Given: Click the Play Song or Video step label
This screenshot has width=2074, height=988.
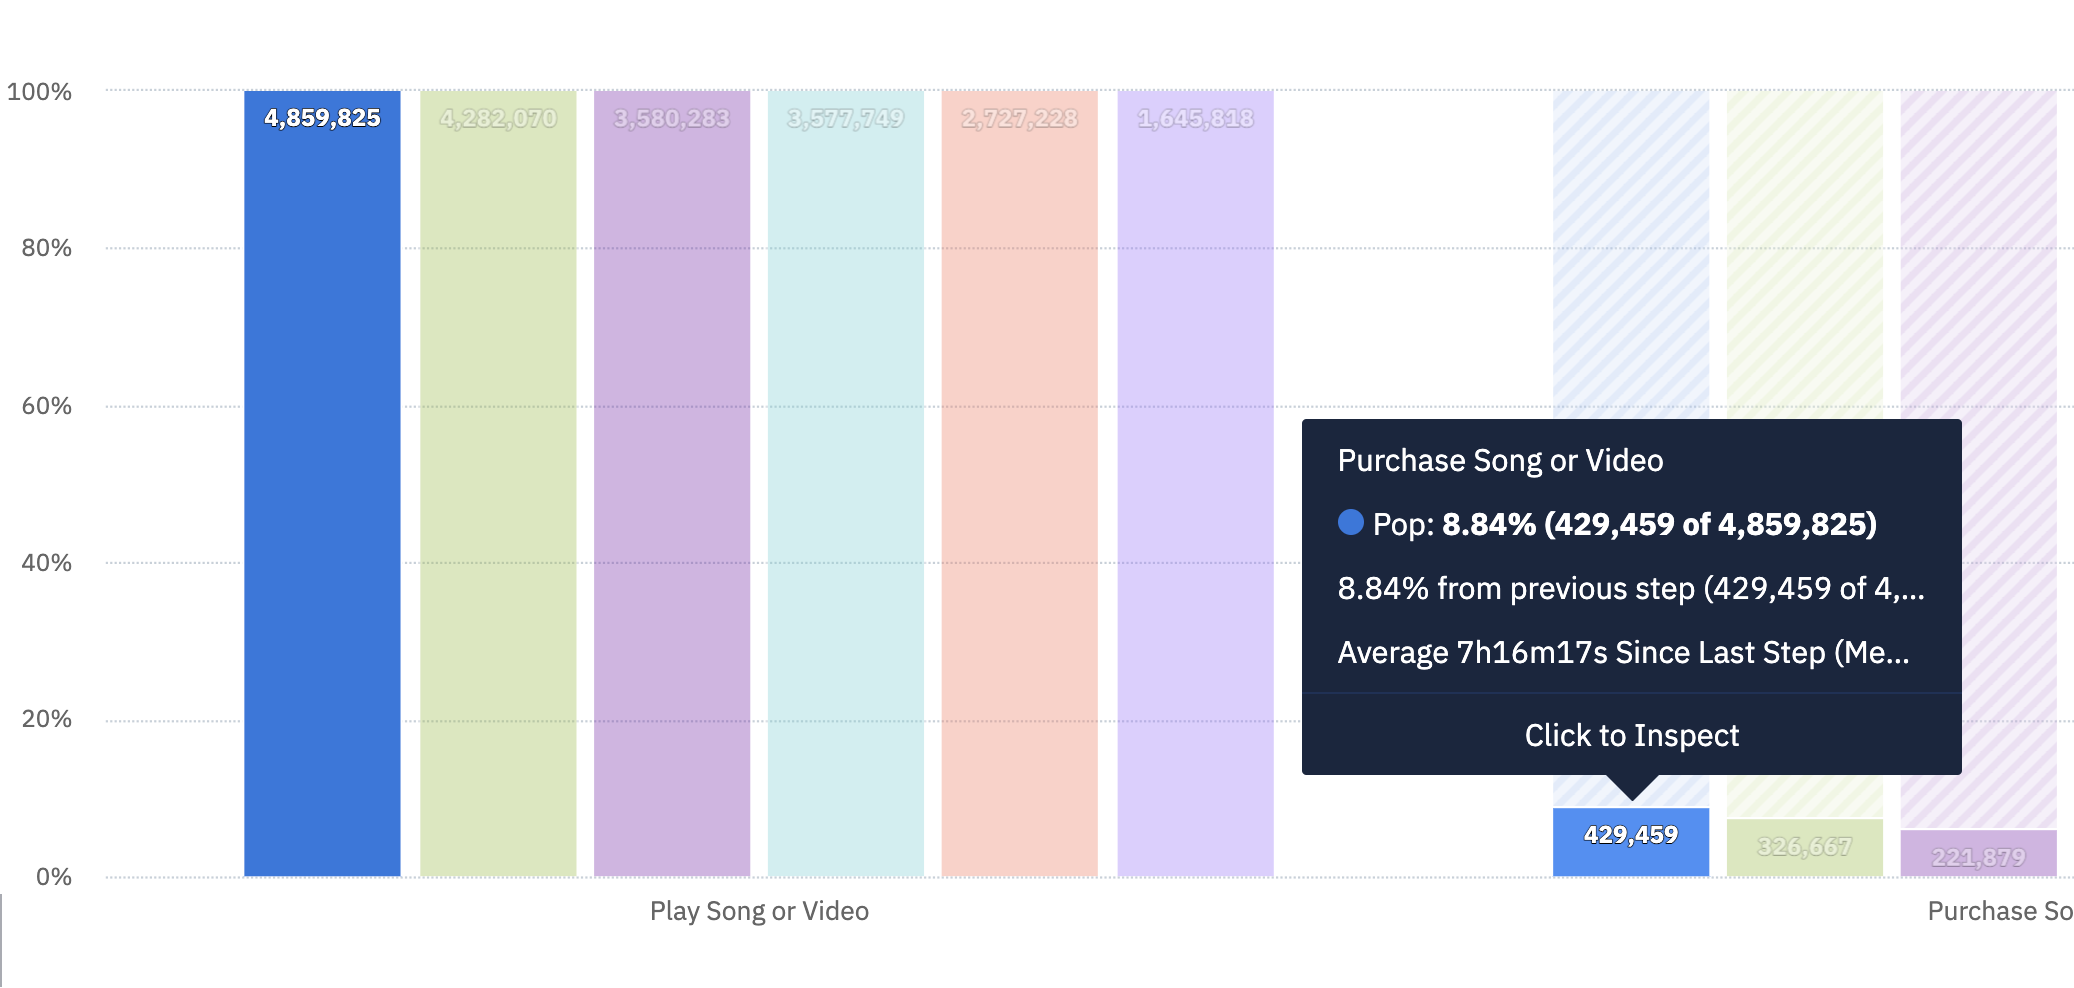Looking at the screenshot, I should click(x=759, y=911).
